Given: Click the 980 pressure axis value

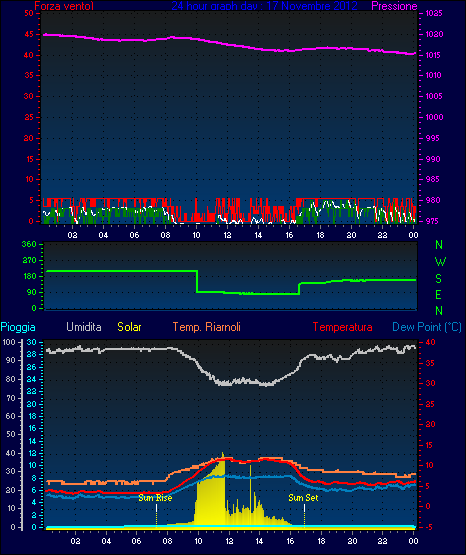Looking at the screenshot, I should [432, 200].
